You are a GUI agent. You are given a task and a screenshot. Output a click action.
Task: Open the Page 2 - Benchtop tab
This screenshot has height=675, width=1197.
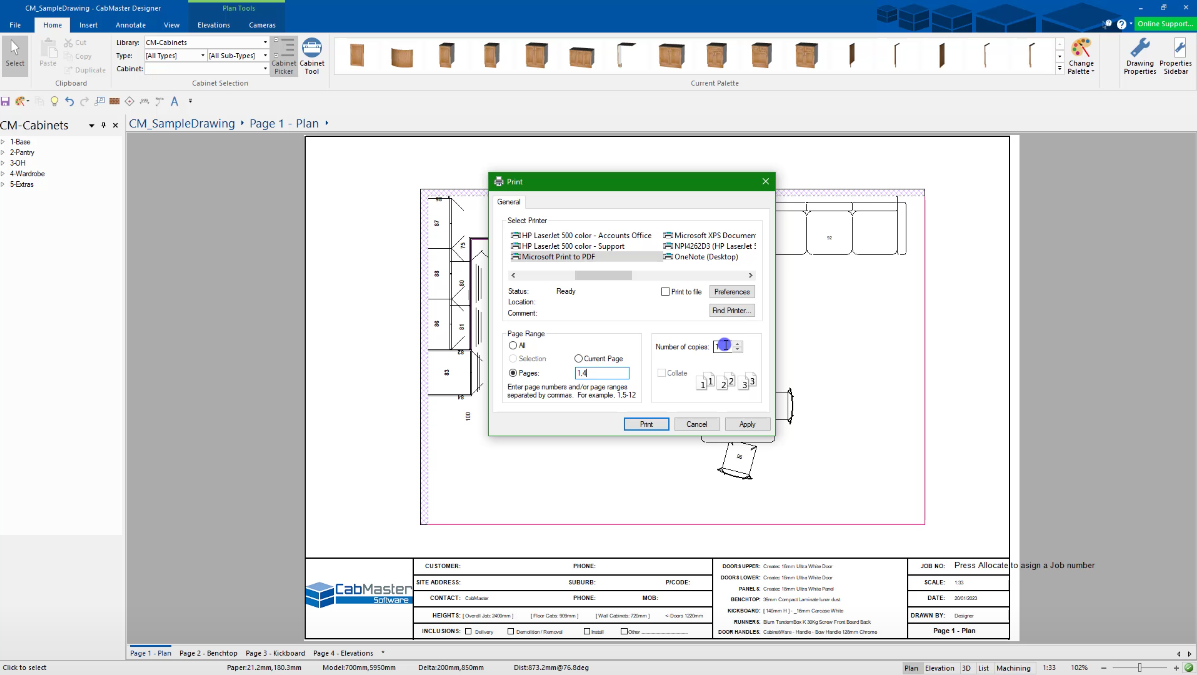point(208,653)
